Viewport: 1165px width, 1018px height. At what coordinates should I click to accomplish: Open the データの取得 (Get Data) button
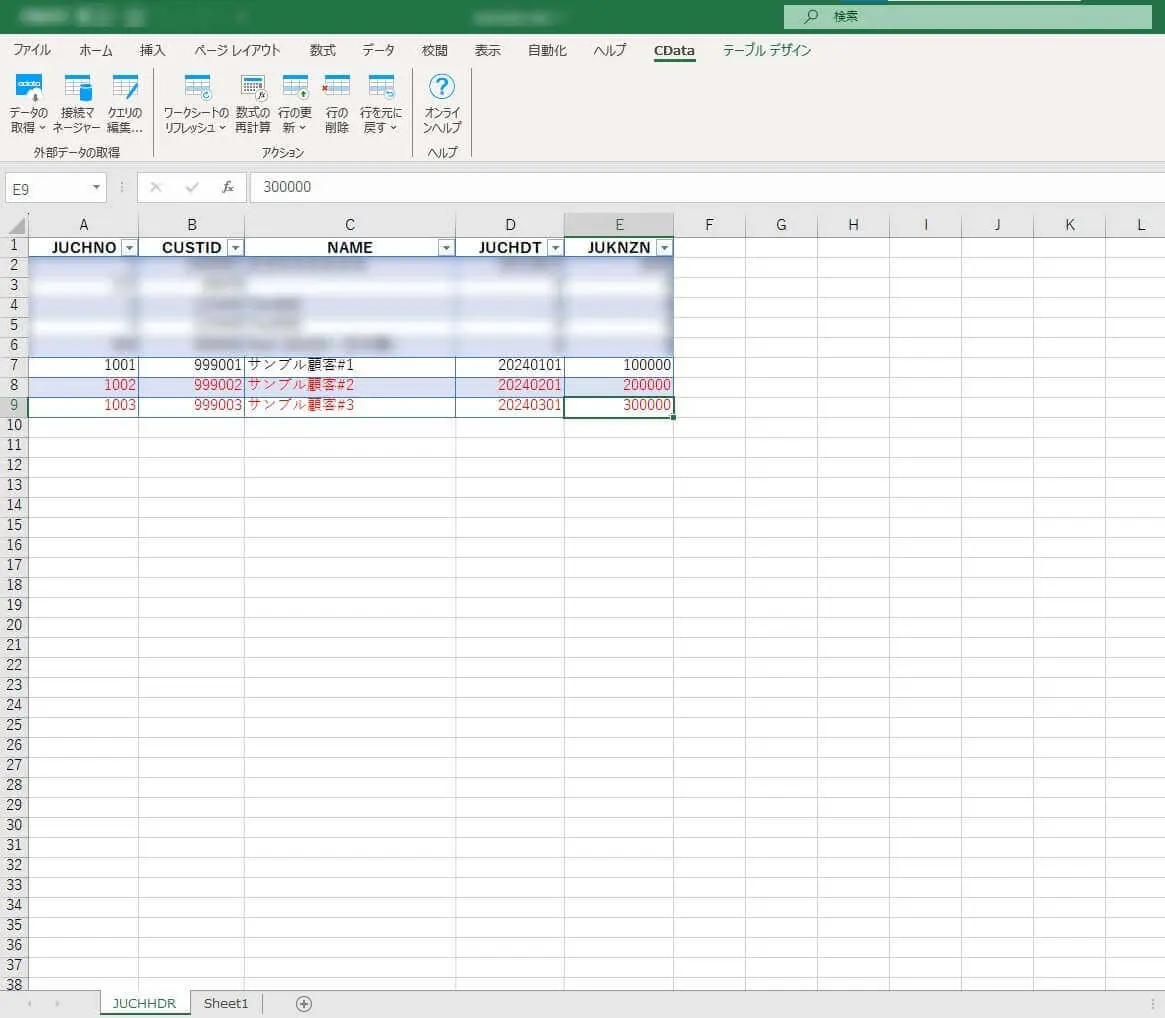click(29, 103)
